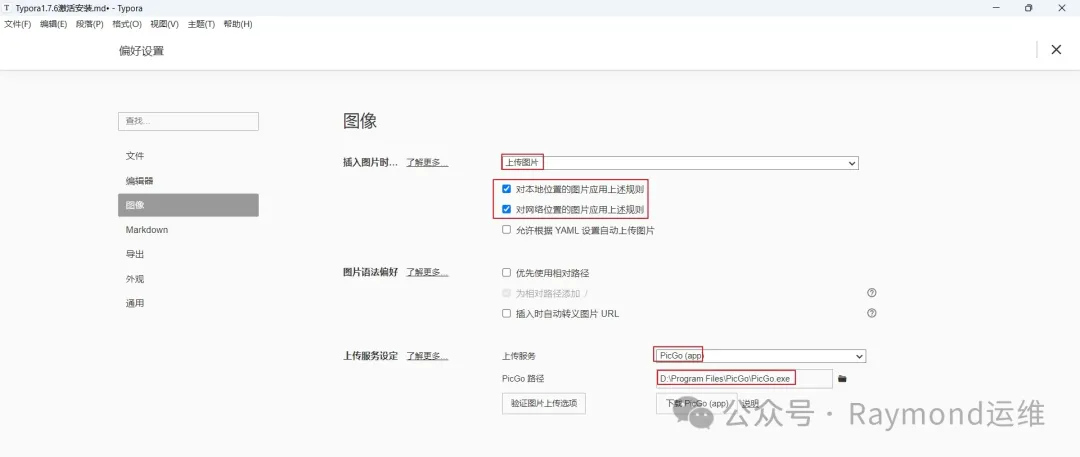Select 导出 in preferences sidebar
Image resolution: width=1080 pixels, height=457 pixels.
tap(188, 254)
